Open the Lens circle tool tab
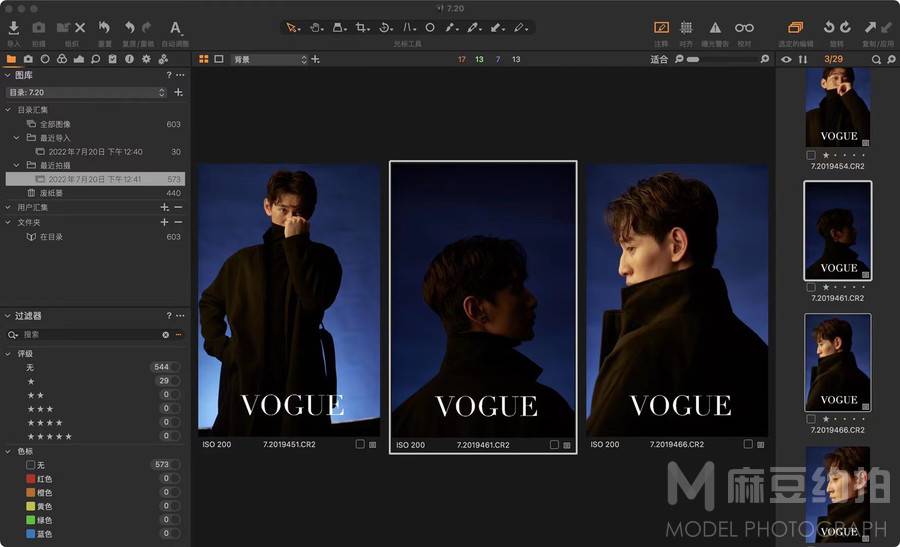This screenshot has width=900, height=547. [x=45, y=59]
